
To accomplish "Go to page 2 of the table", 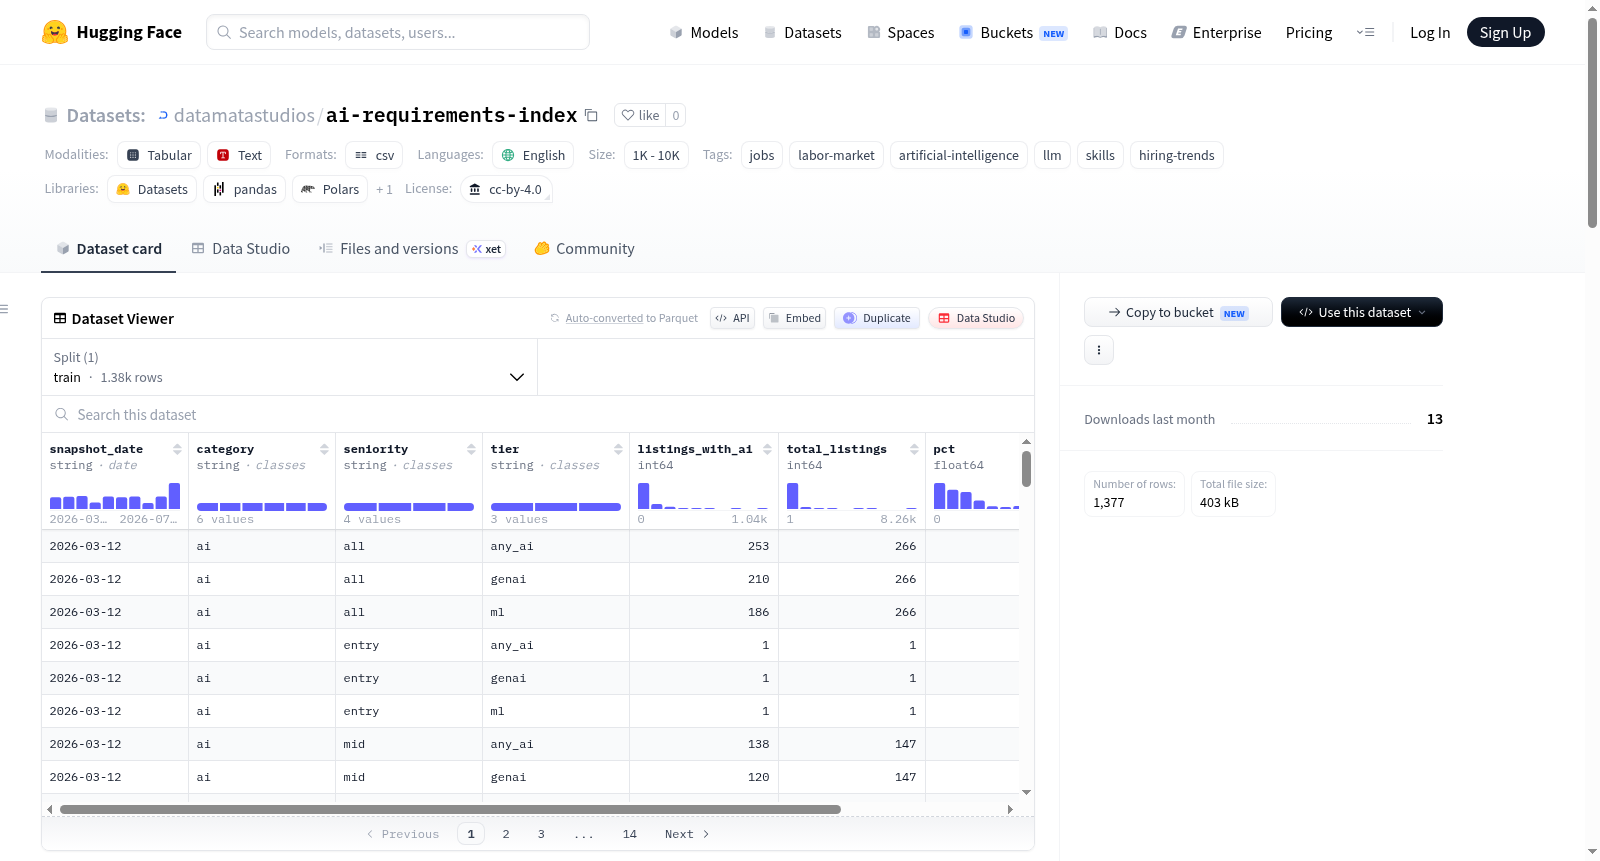I will pos(506,834).
